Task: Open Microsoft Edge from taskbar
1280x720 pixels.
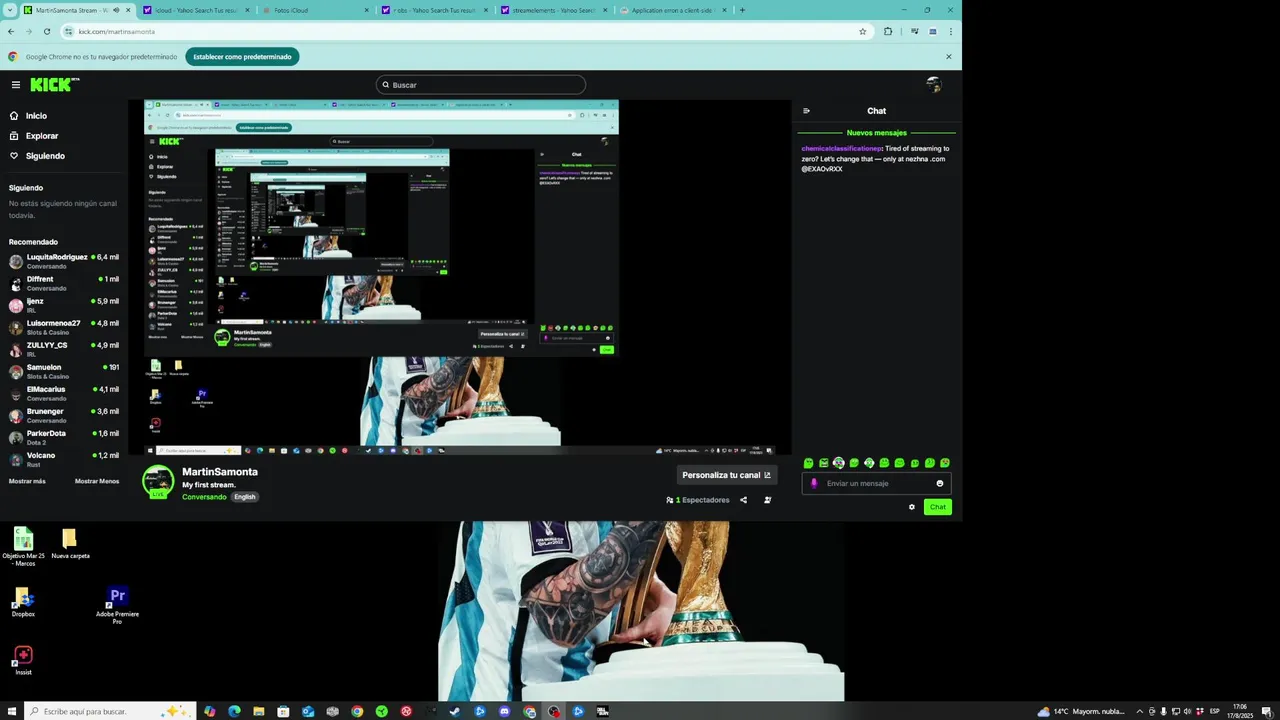Action: [234, 712]
